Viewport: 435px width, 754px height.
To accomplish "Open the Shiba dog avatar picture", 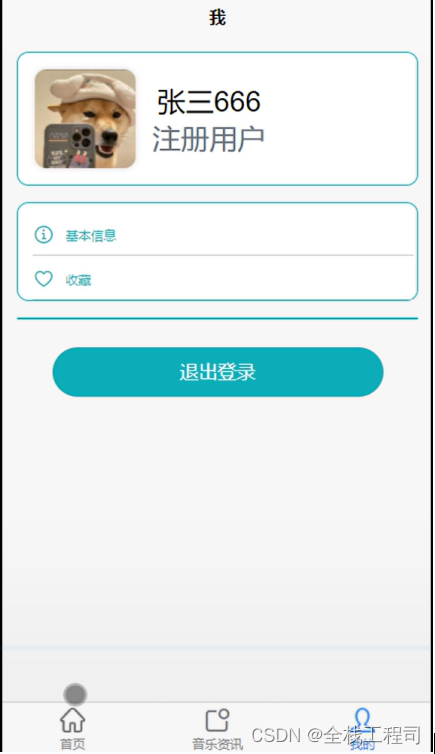I will (85, 118).
